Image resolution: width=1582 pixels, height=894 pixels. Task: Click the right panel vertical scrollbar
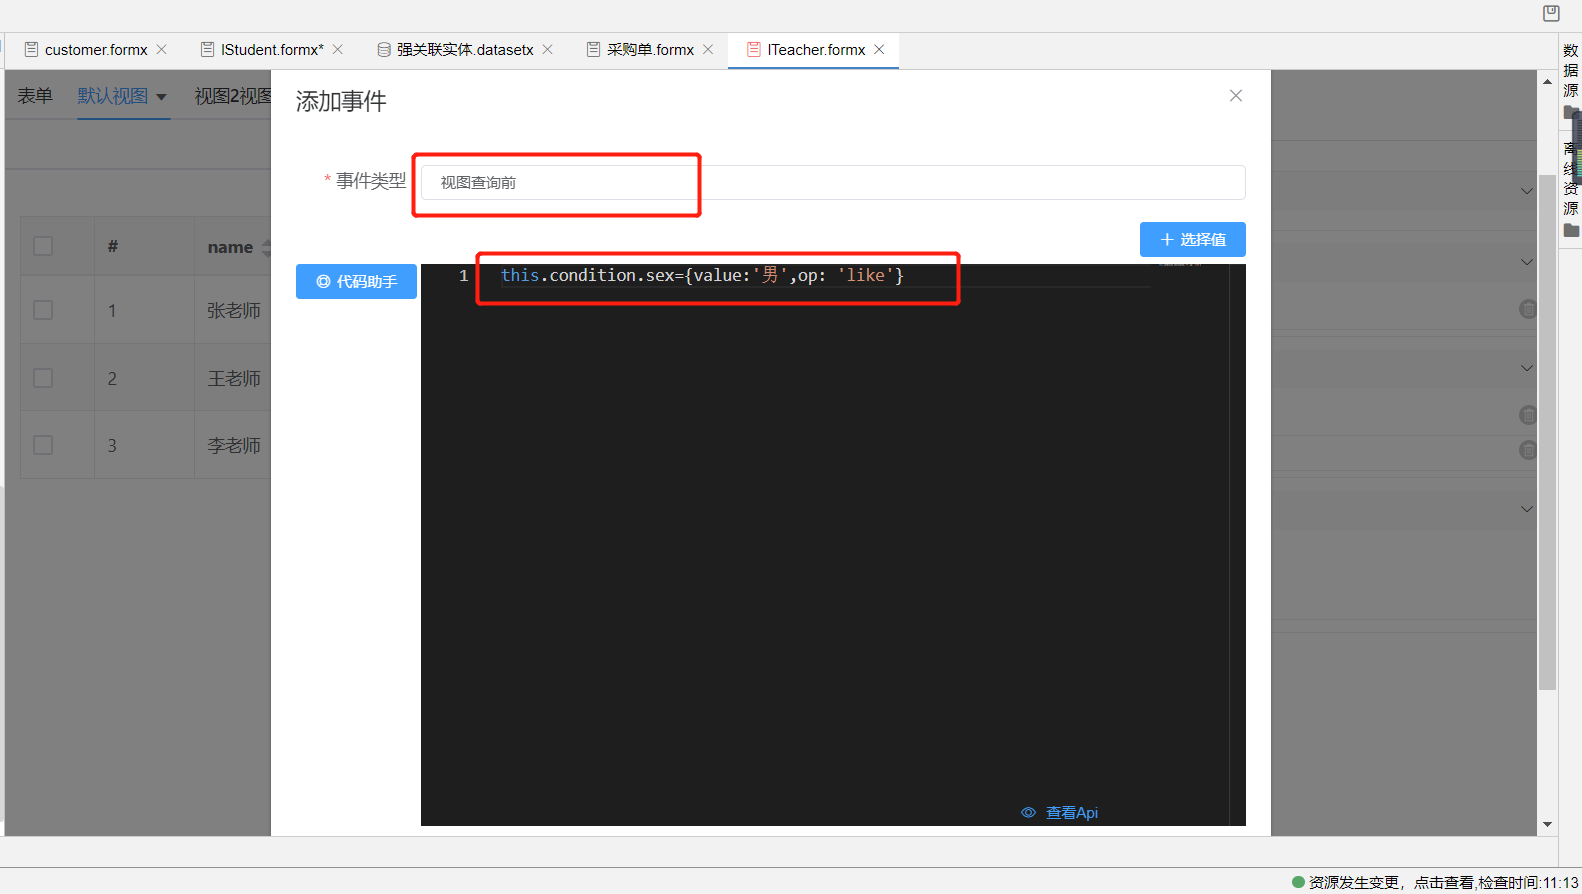click(x=1547, y=430)
